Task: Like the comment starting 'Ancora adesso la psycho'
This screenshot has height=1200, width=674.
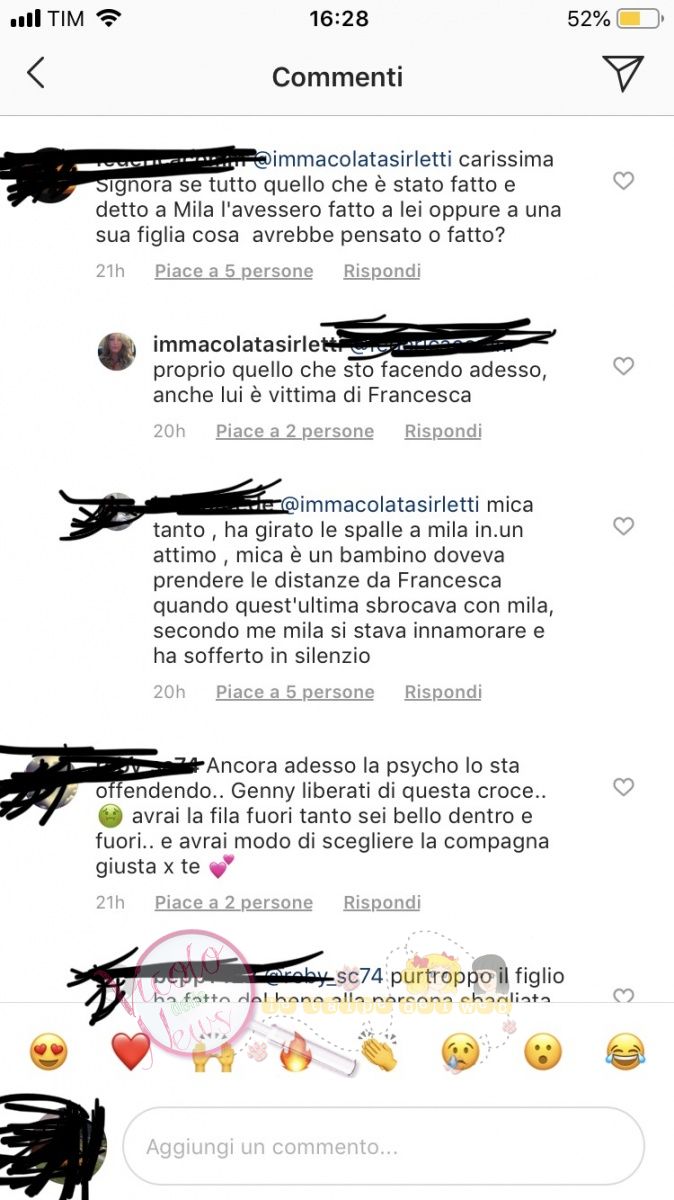Action: (x=623, y=787)
